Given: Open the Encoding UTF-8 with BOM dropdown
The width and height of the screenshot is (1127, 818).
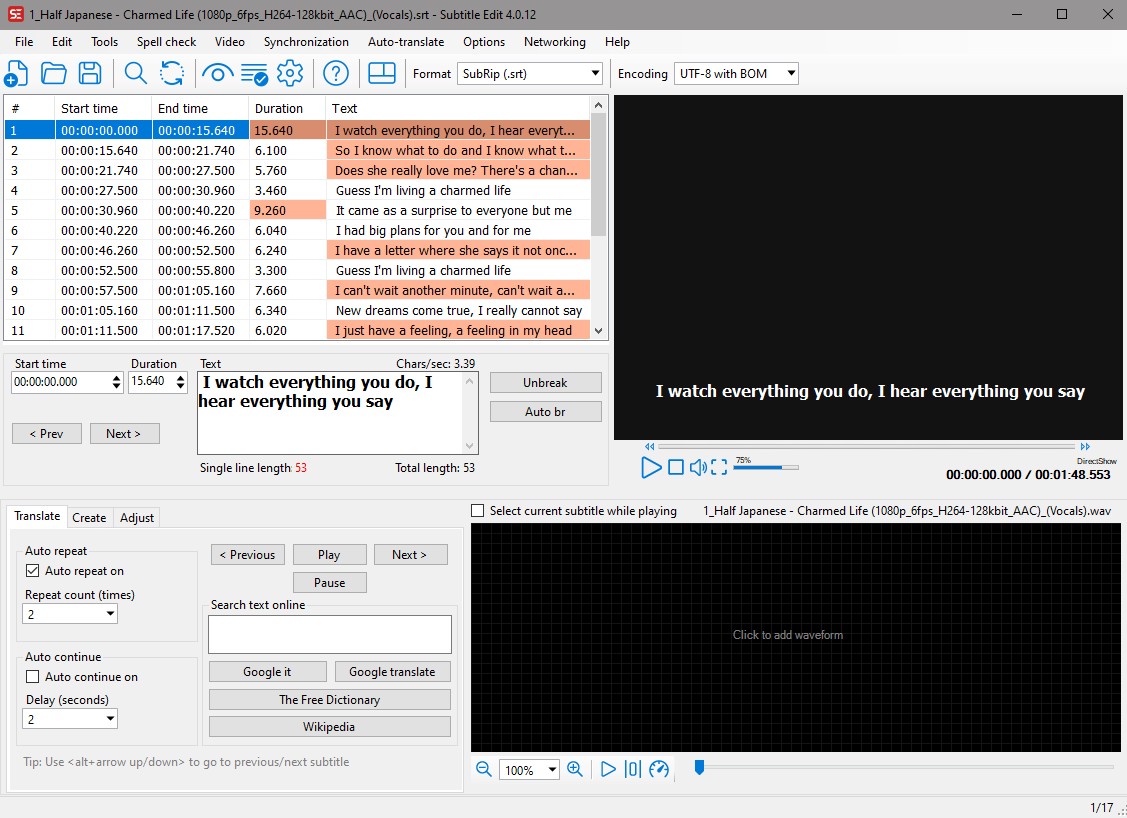Looking at the screenshot, I should (x=736, y=73).
